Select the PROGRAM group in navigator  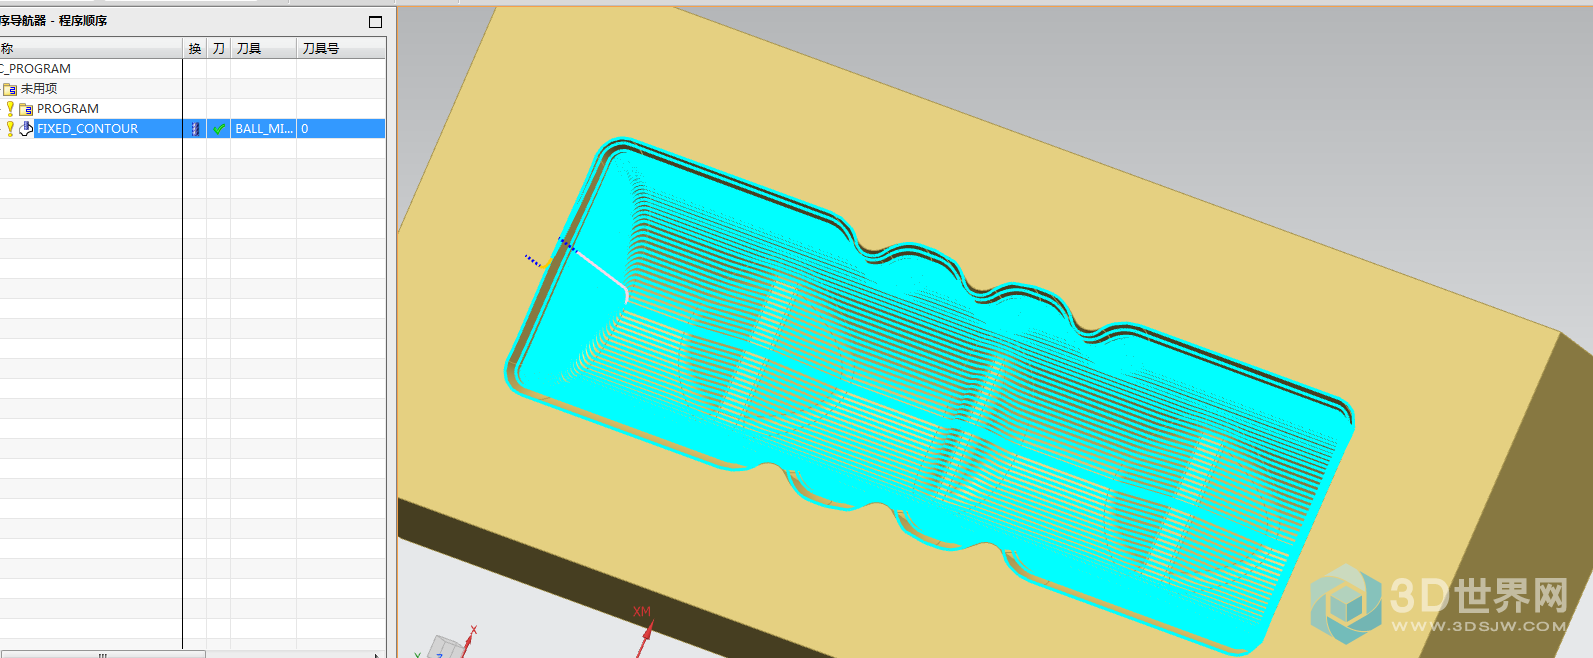pos(67,108)
